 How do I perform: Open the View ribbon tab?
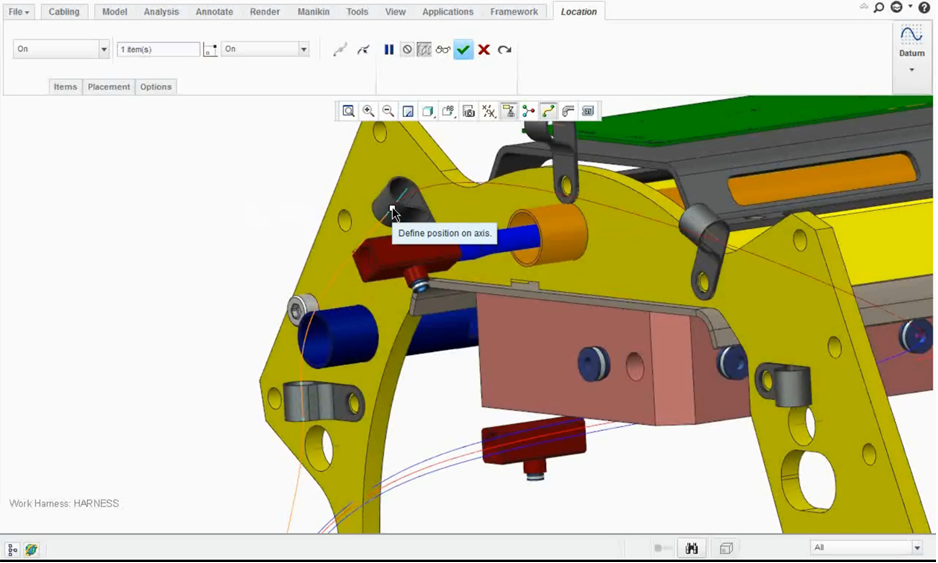(395, 11)
